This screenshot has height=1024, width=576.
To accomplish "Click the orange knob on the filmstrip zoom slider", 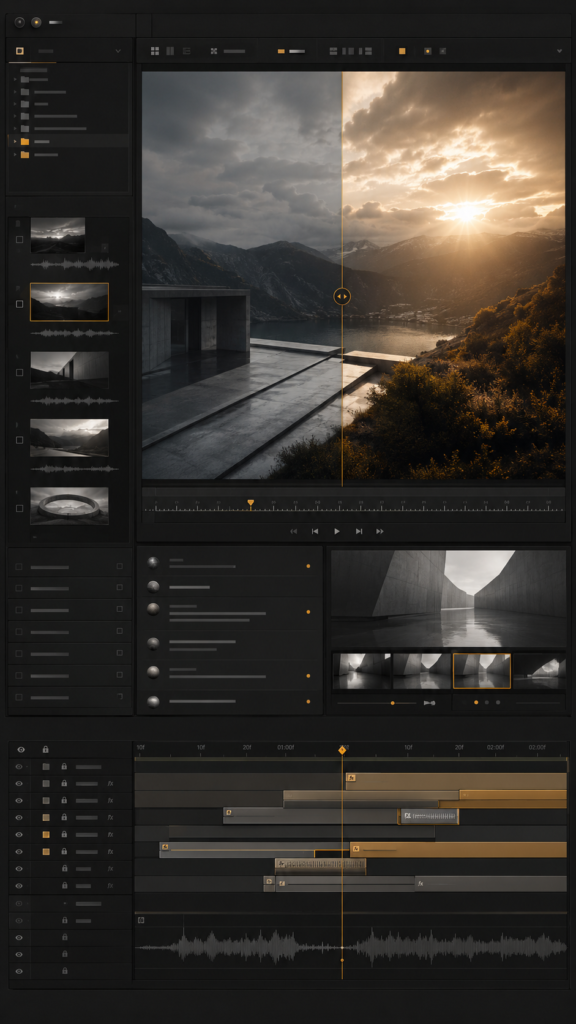I will pos(392,703).
